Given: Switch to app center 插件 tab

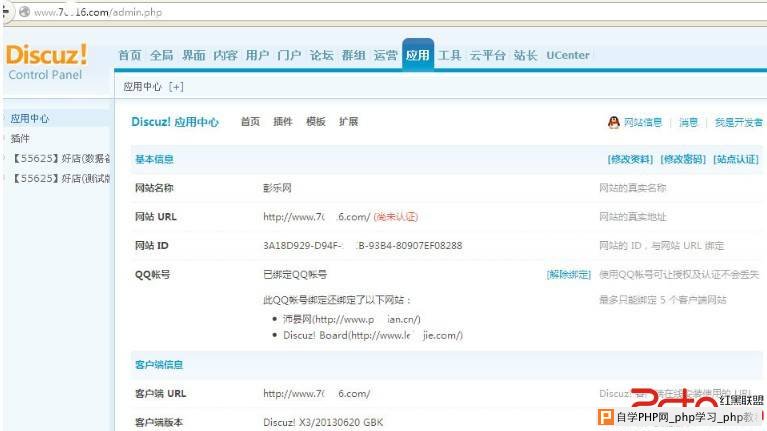Looking at the screenshot, I should click(x=283, y=121).
